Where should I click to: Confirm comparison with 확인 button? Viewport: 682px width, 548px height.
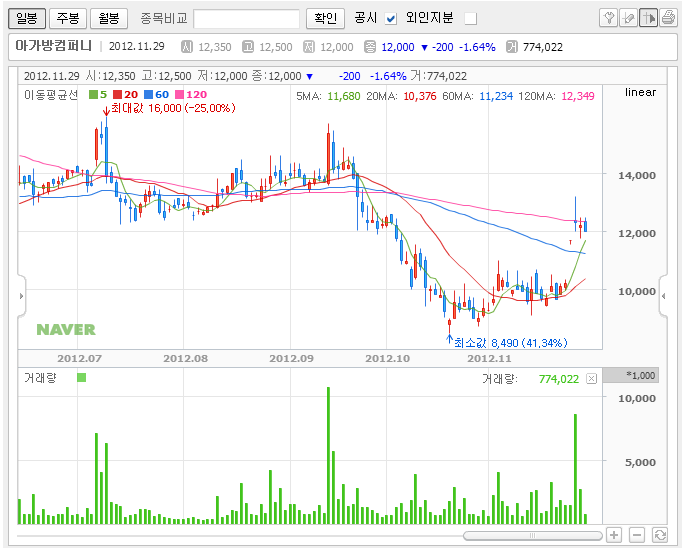coord(325,18)
